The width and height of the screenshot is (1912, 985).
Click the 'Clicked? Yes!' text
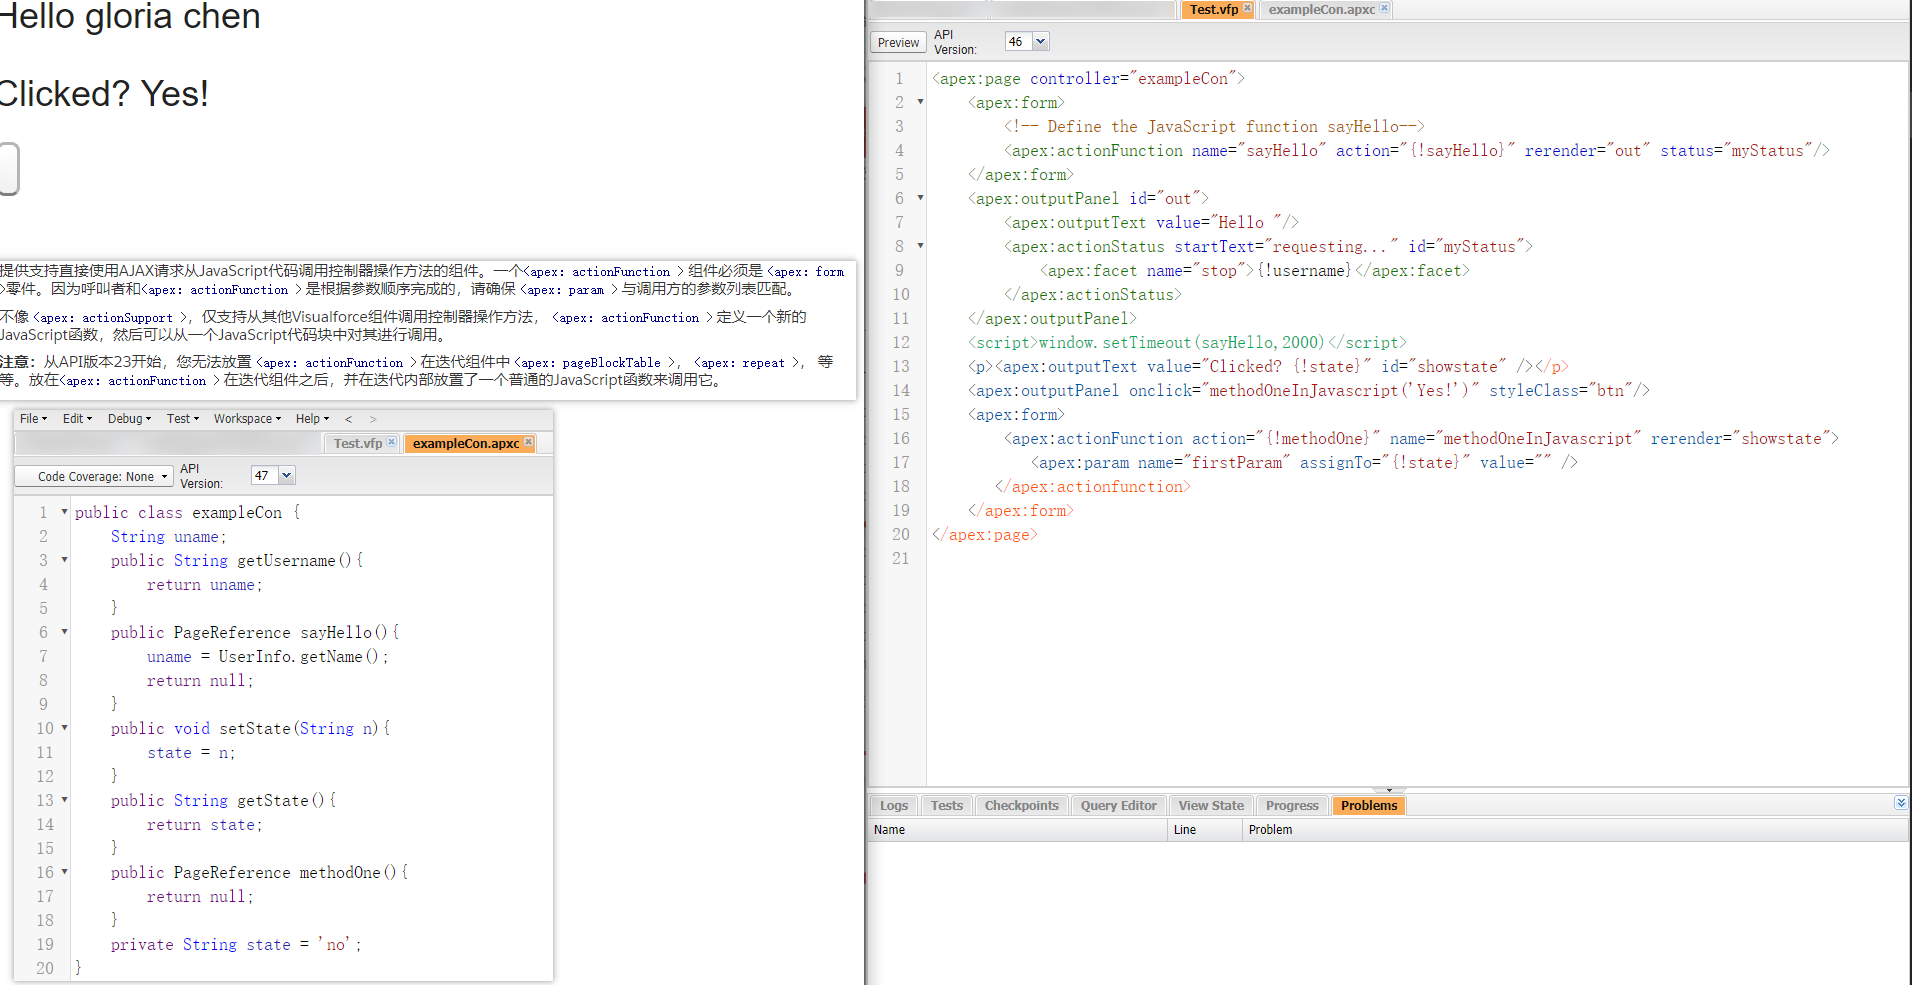103,94
